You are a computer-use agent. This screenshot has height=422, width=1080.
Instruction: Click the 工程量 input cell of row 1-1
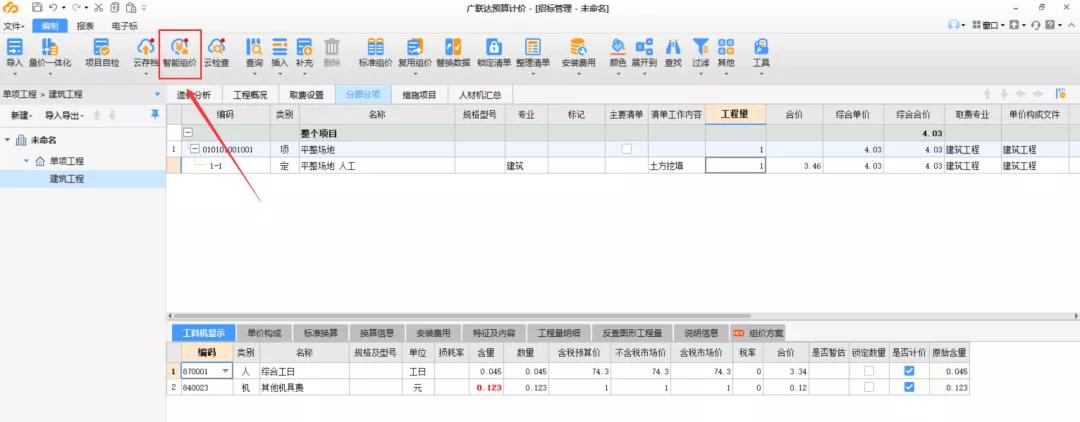click(x=735, y=165)
